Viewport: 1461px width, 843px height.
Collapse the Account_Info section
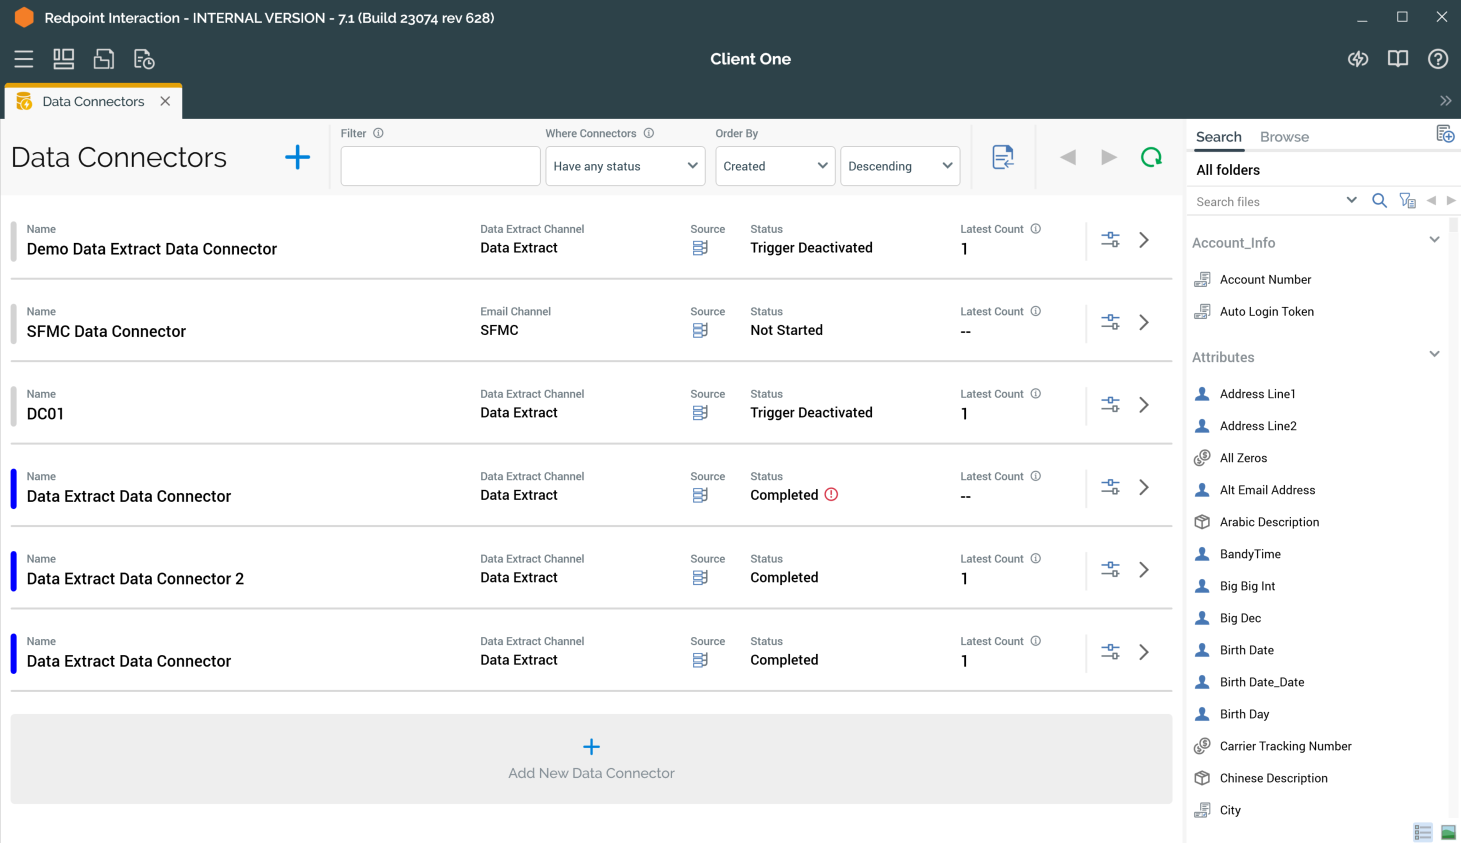tap(1434, 241)
